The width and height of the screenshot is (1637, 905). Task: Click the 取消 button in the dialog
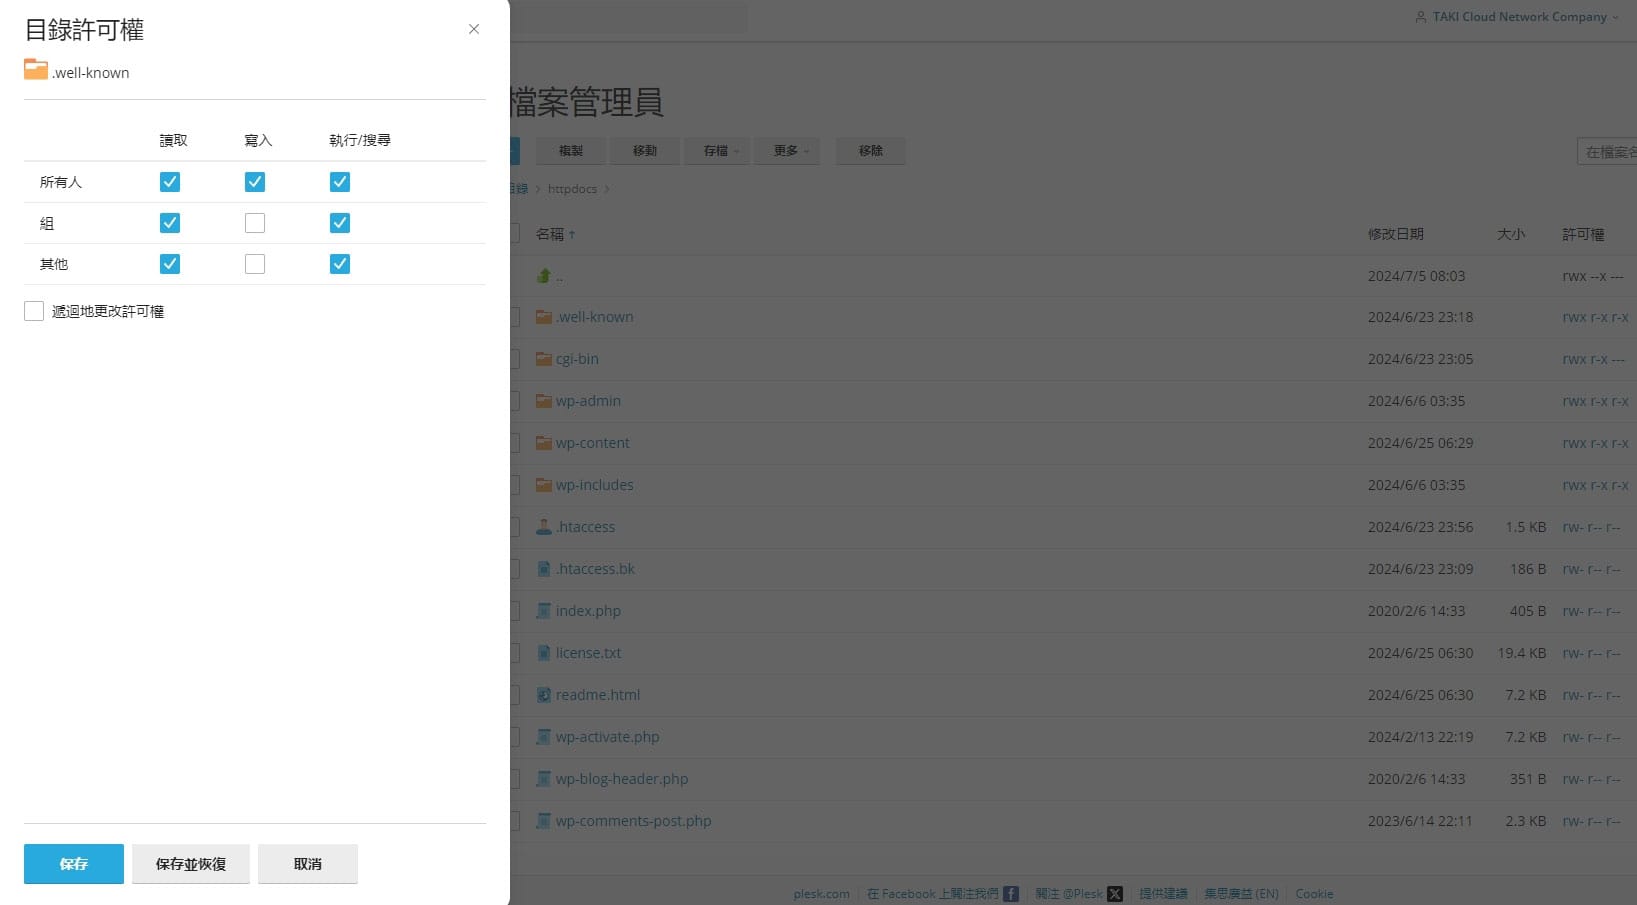(x=307, y=863)
